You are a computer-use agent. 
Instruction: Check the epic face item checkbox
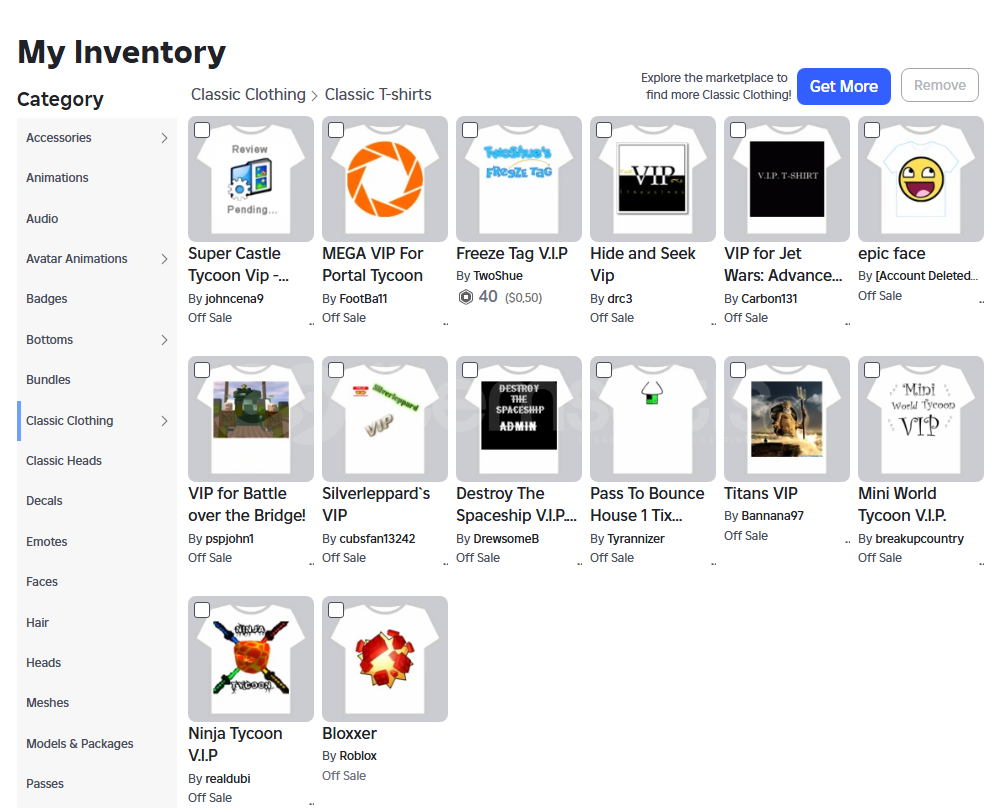[871, 130]
